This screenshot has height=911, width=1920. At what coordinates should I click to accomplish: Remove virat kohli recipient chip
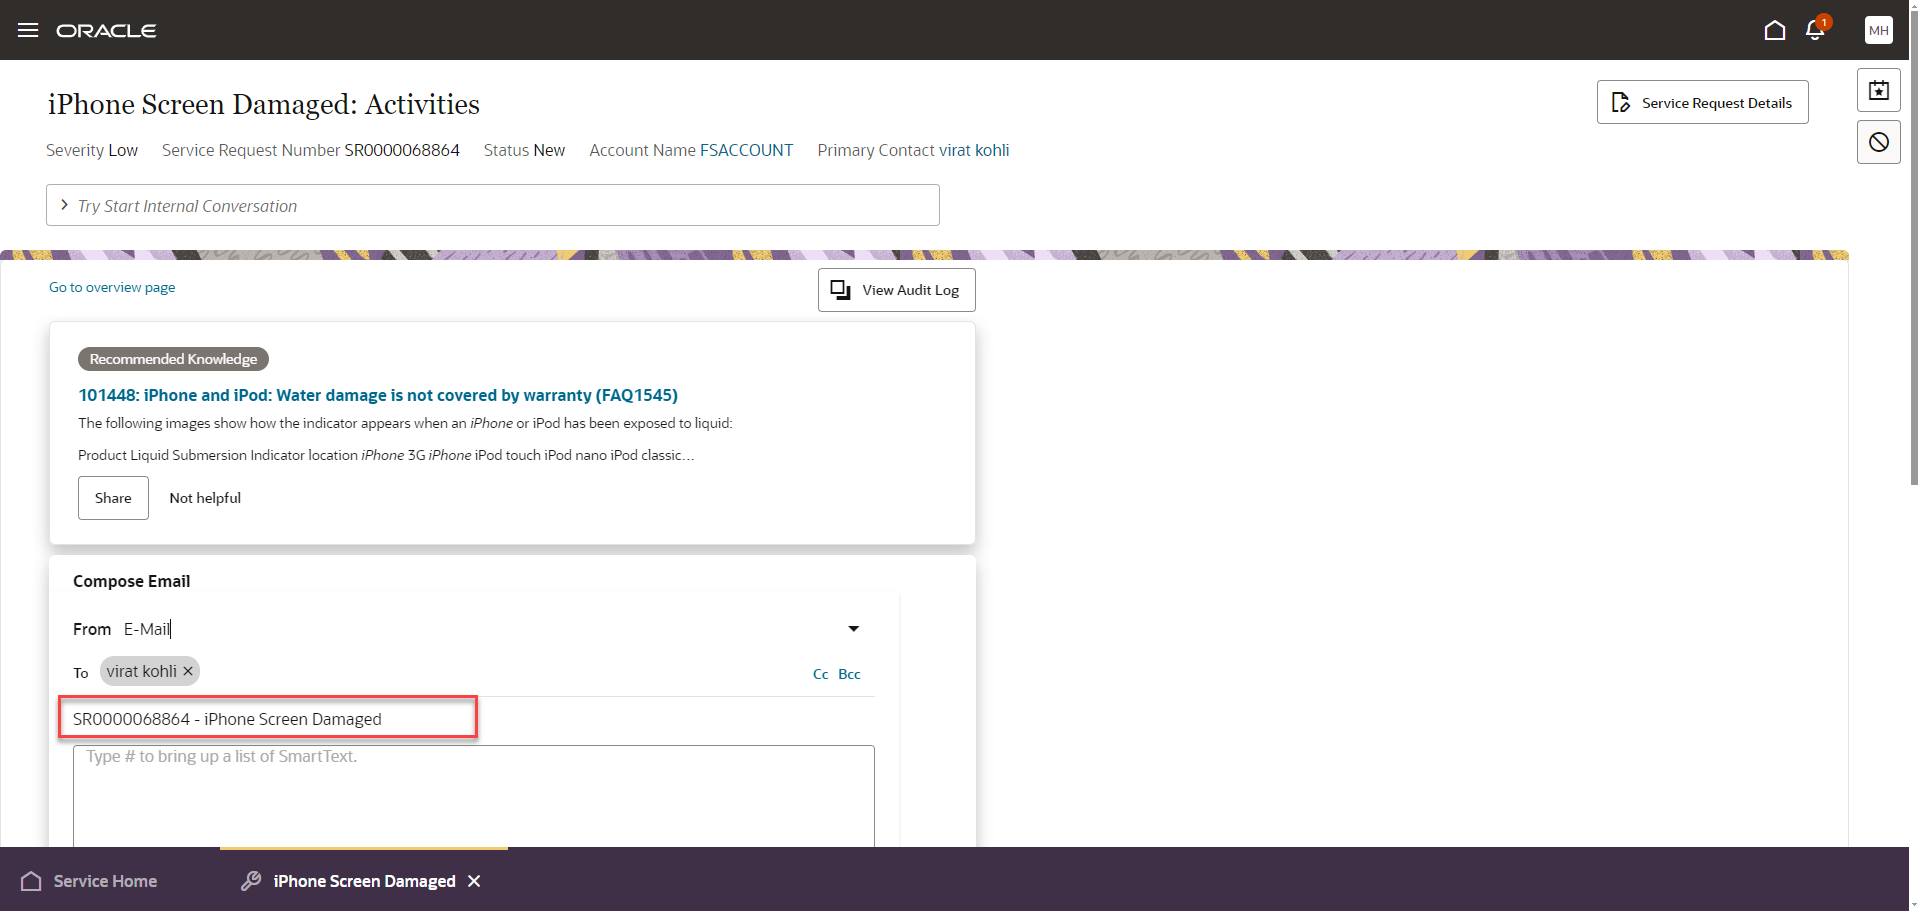[188, 671]
